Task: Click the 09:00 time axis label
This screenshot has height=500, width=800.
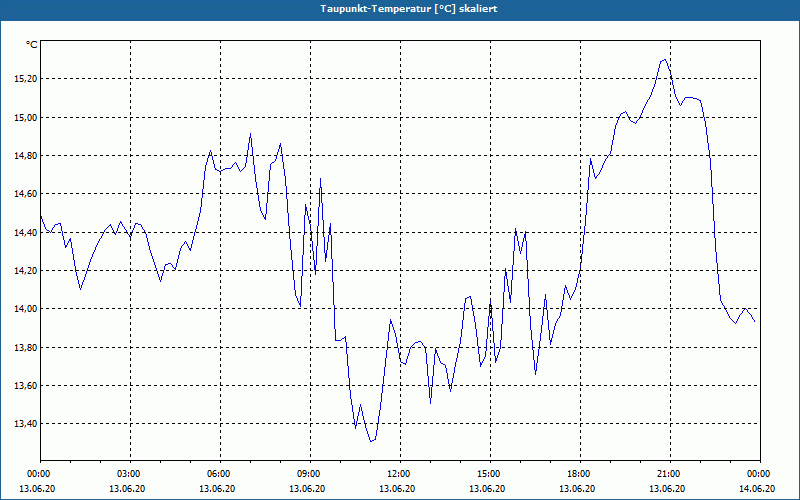Action: coord(310,474)
